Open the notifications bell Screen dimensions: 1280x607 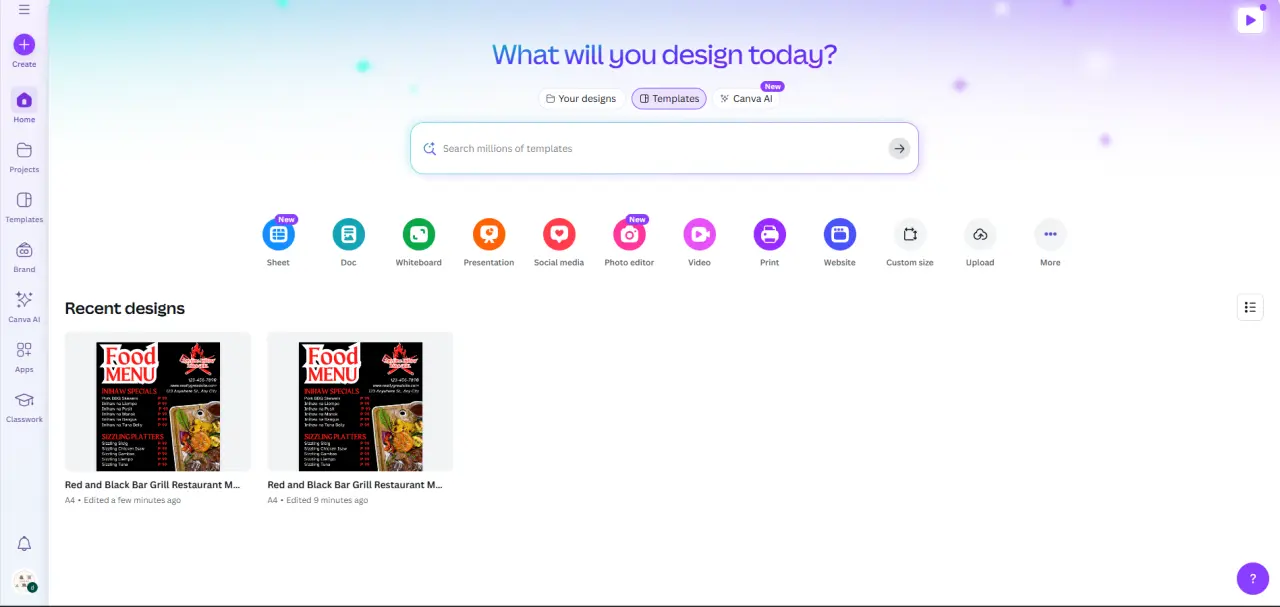click(x=24, y=544)
